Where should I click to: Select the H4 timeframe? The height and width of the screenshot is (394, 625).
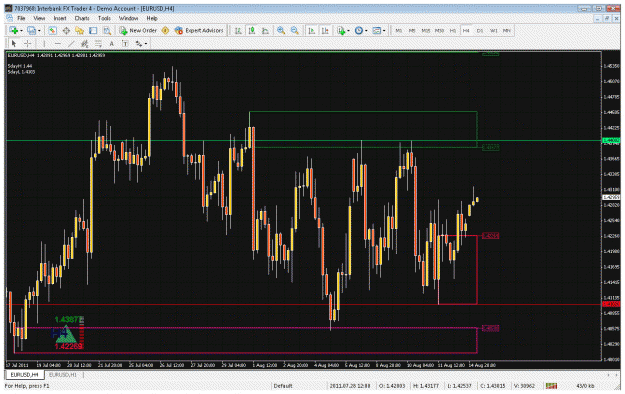tap(466, 31)
